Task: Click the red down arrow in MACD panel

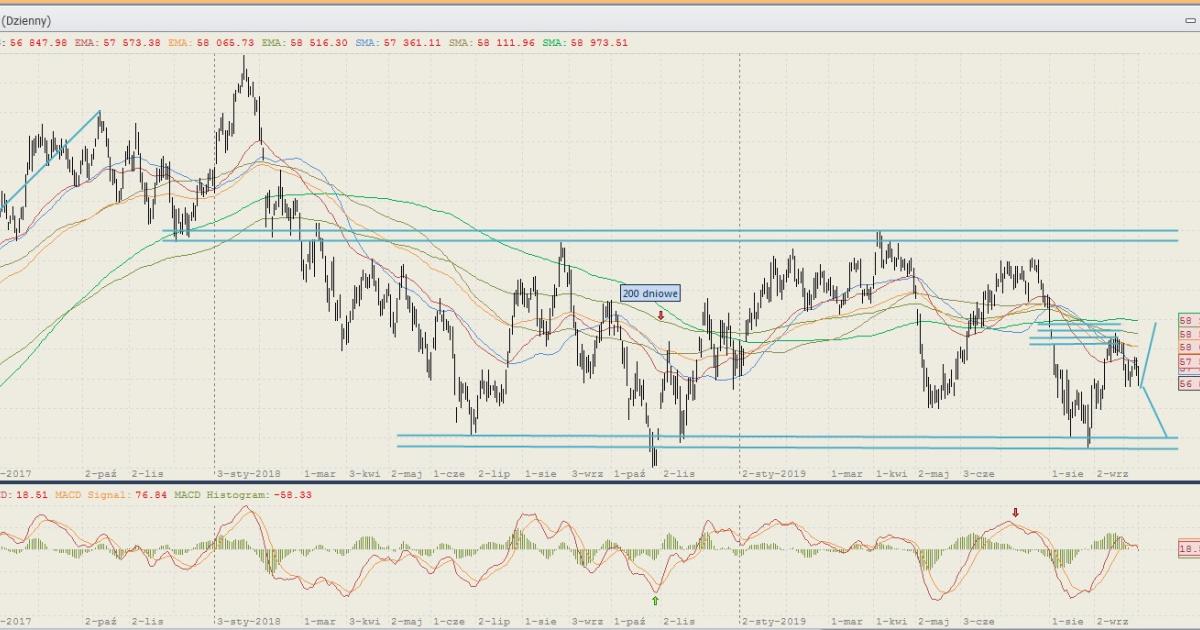Action: click(x=1016, y=513)
